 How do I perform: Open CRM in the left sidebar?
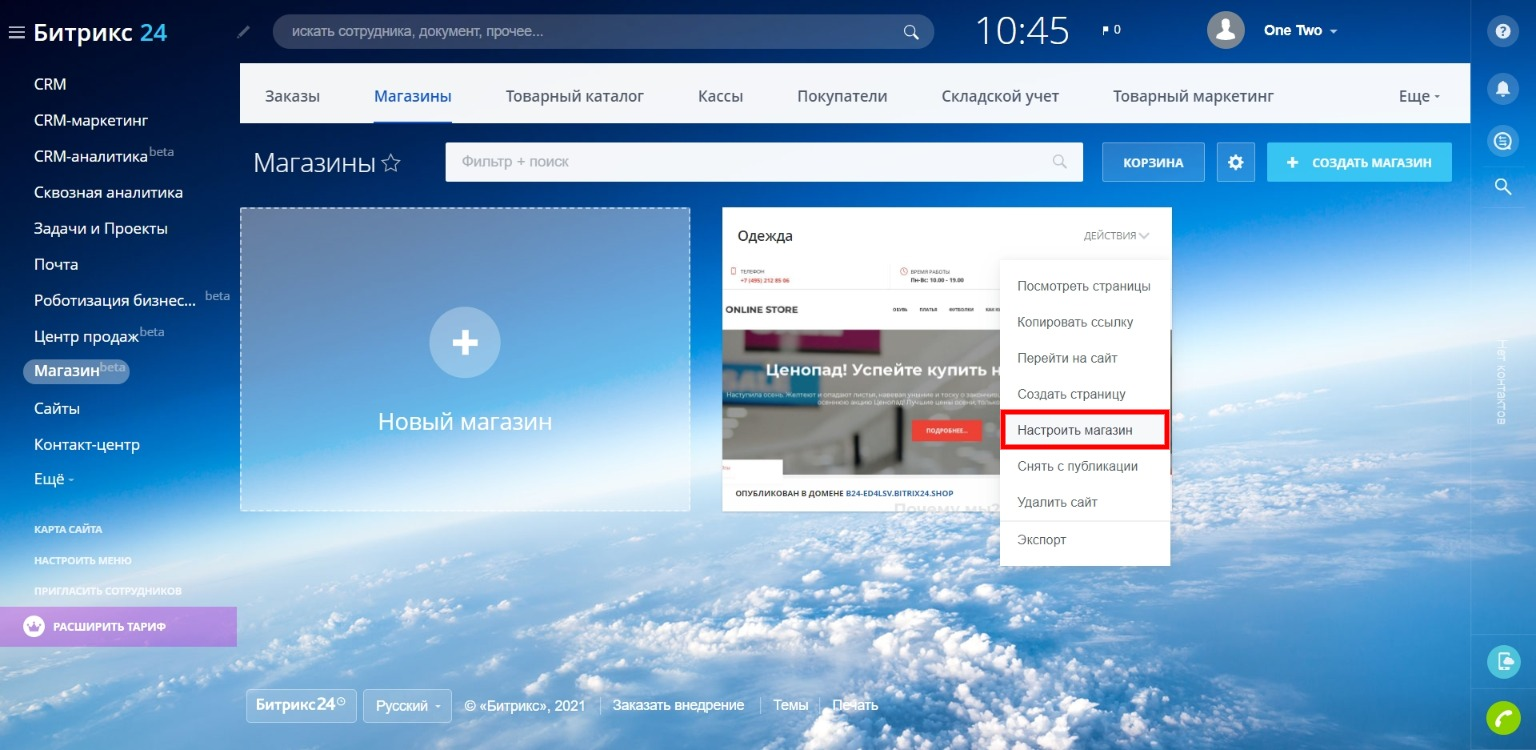[x=50, y=84]
